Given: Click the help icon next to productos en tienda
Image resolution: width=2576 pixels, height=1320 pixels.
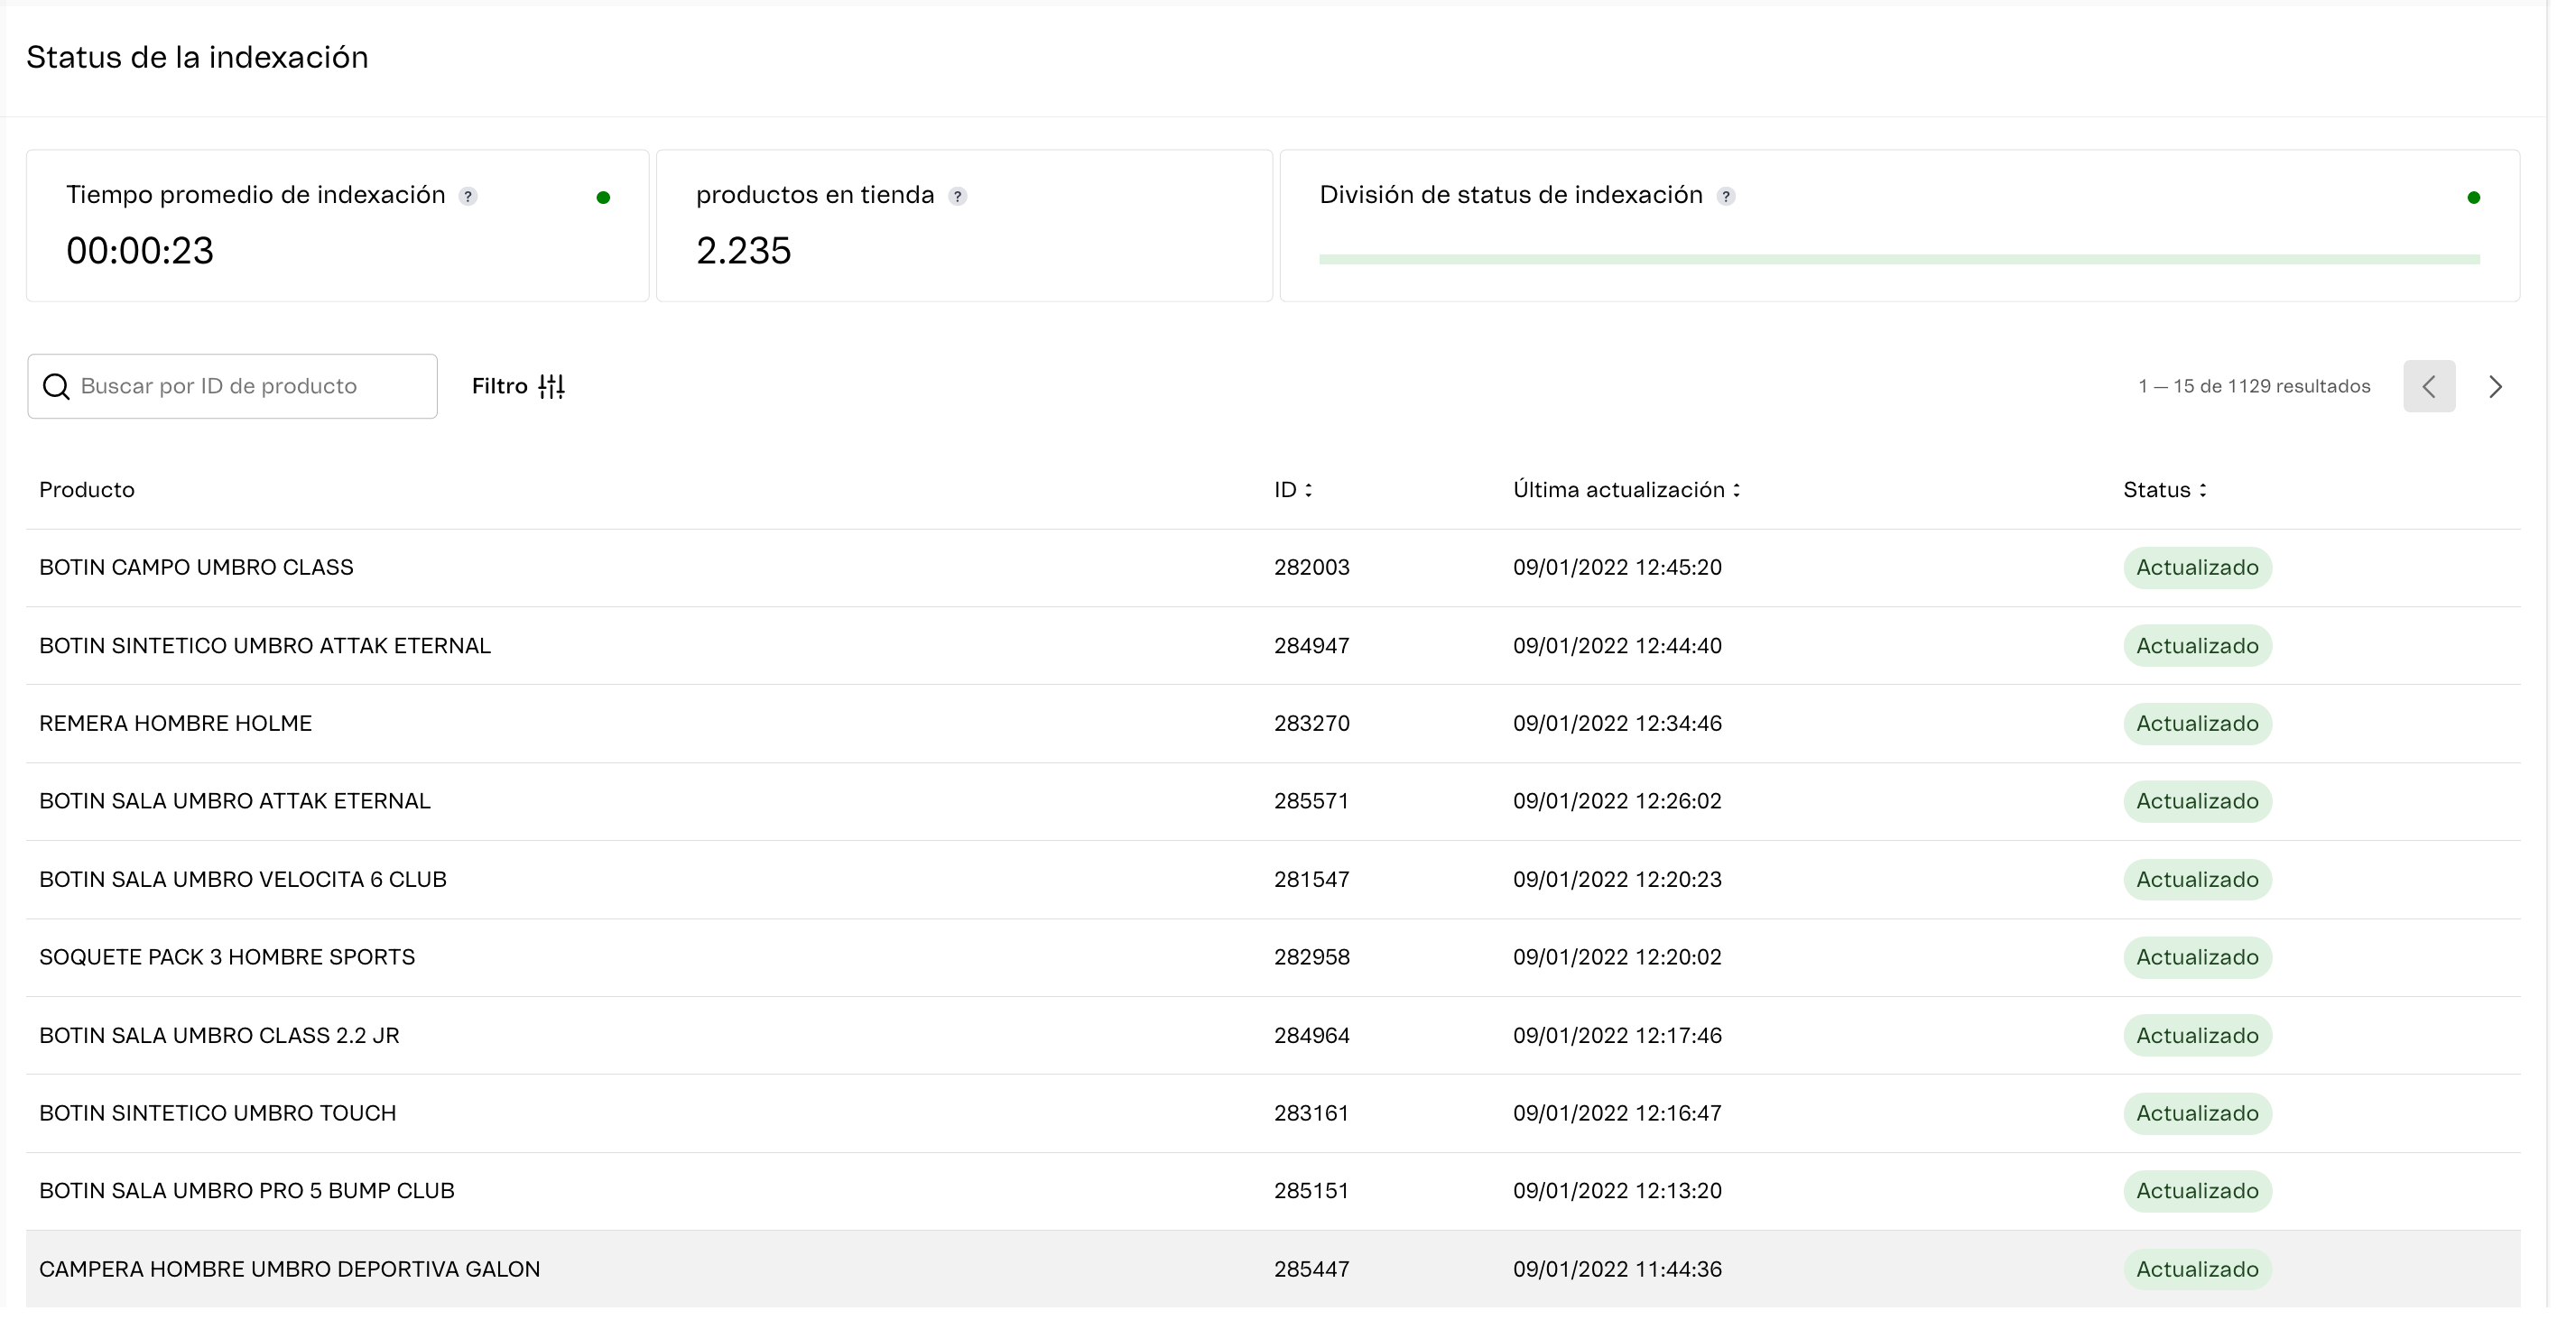Looking at the screenshot, I should (x=958, y=196).
